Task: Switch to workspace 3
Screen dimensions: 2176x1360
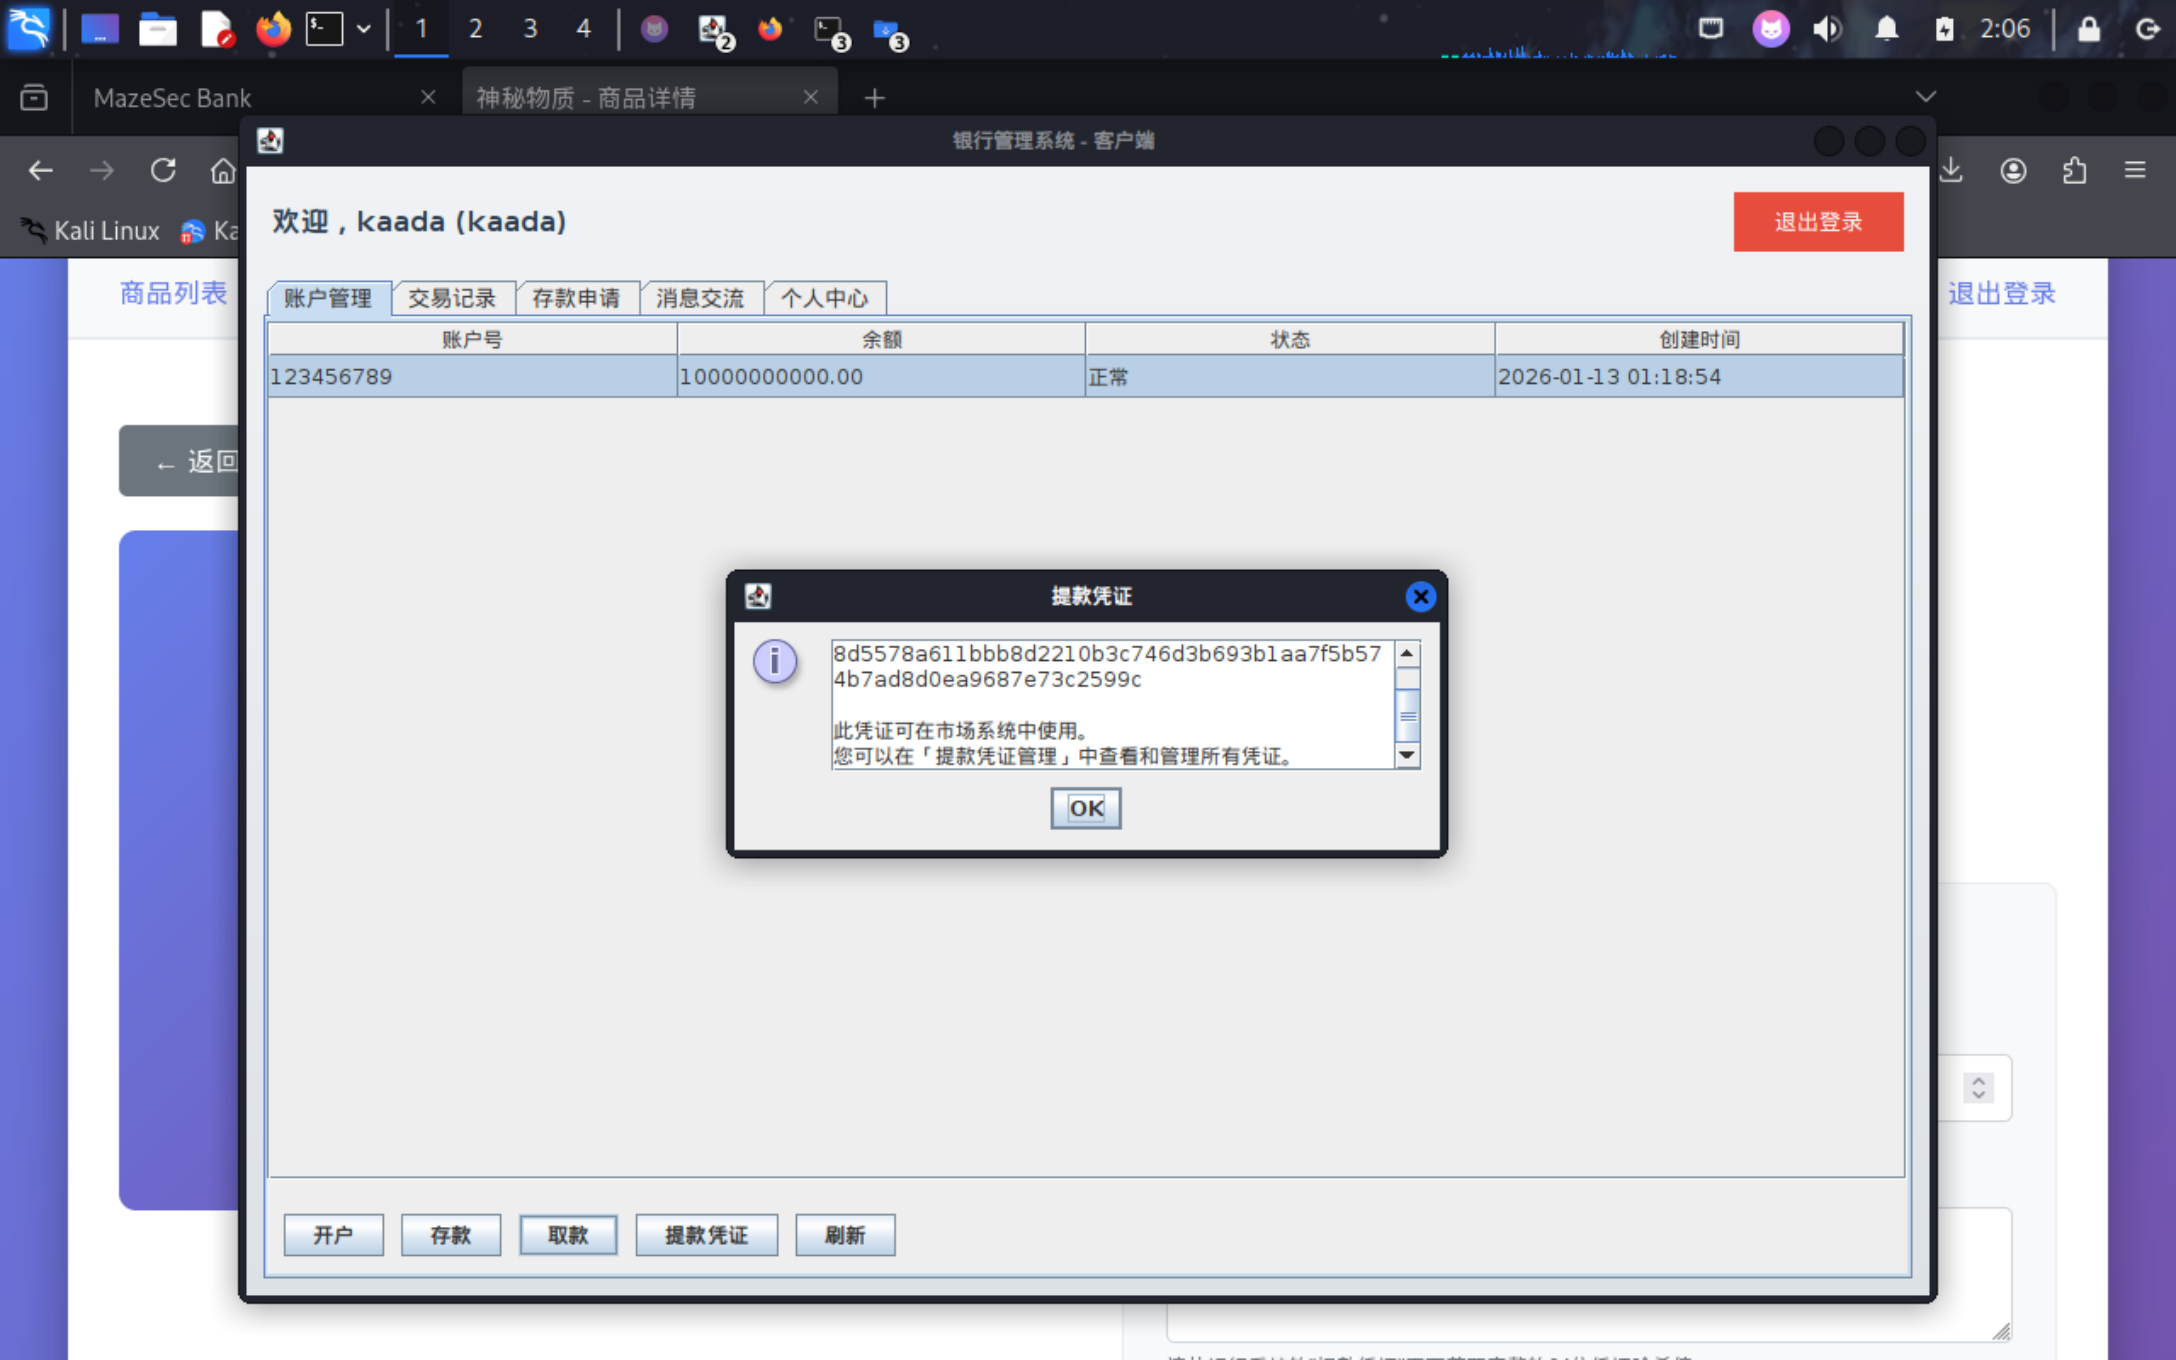Action: [530, 29]
